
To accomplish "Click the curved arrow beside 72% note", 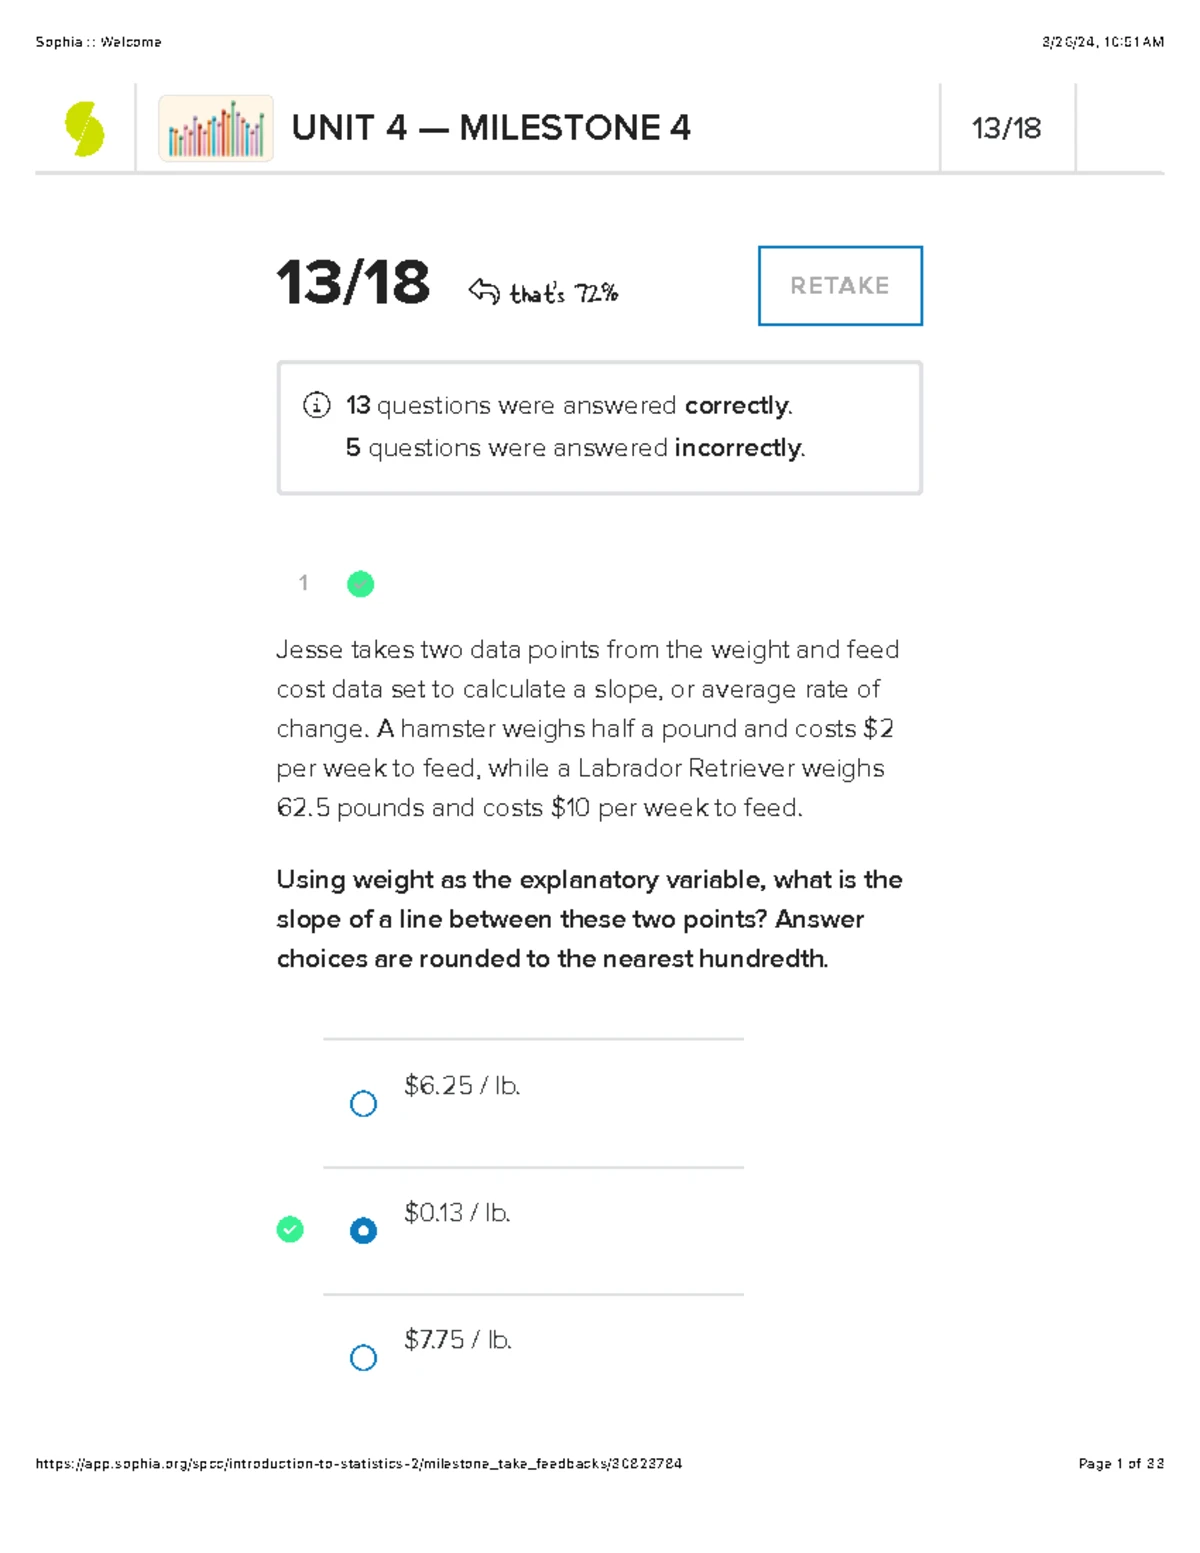I will pyautogui.click(x=484, y=291).
